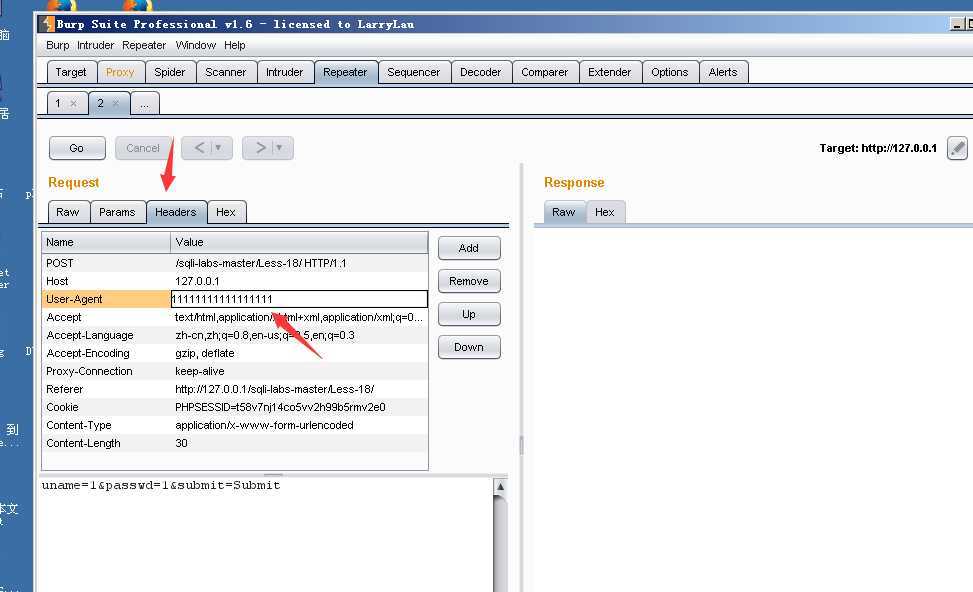Click Remove to delete selected header
973x592 pixels.
tap(469, 281)
